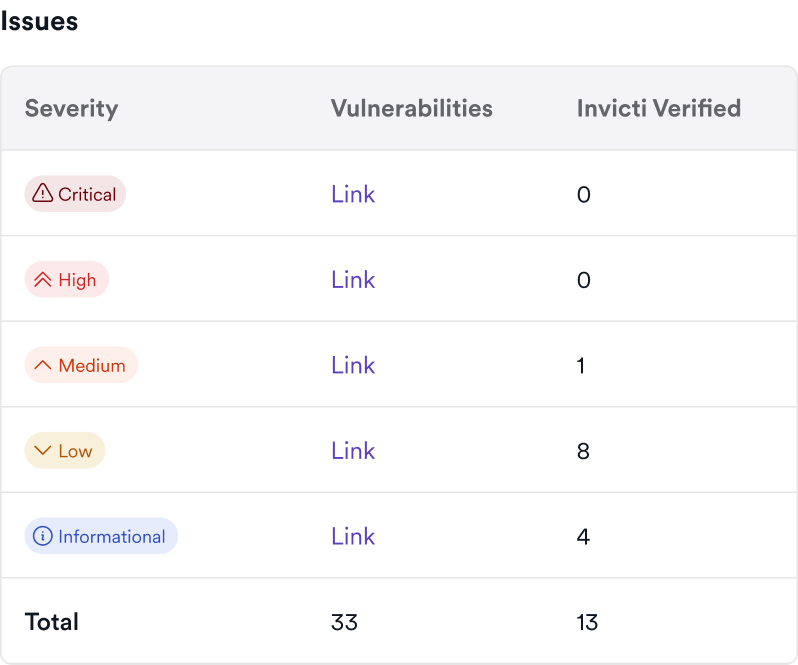The height and width of the screenshot is (665, 798).
Task: Select the Critical severity badge label
Action: pyautogui.click(x=87, y=194)
